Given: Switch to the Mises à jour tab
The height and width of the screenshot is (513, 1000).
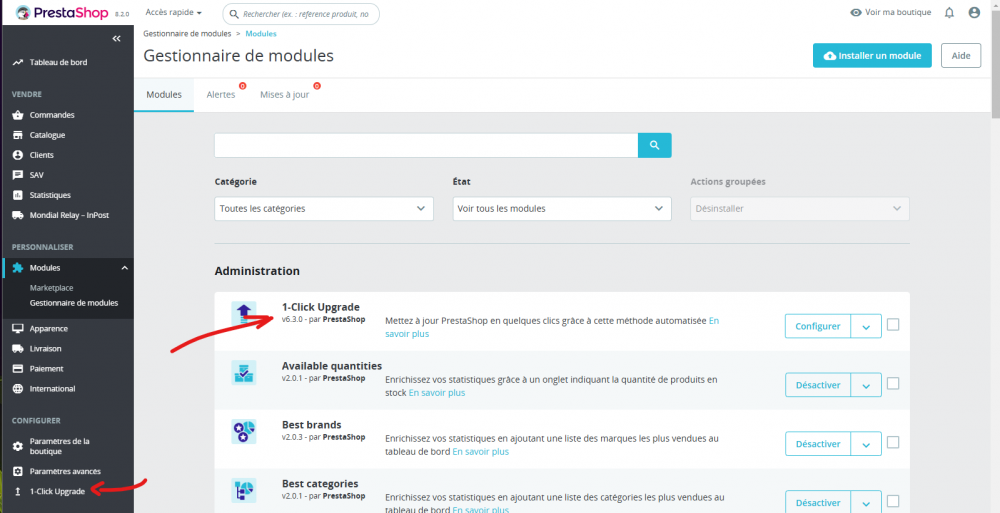Looking at the screenshot, I should click(284, 94).
